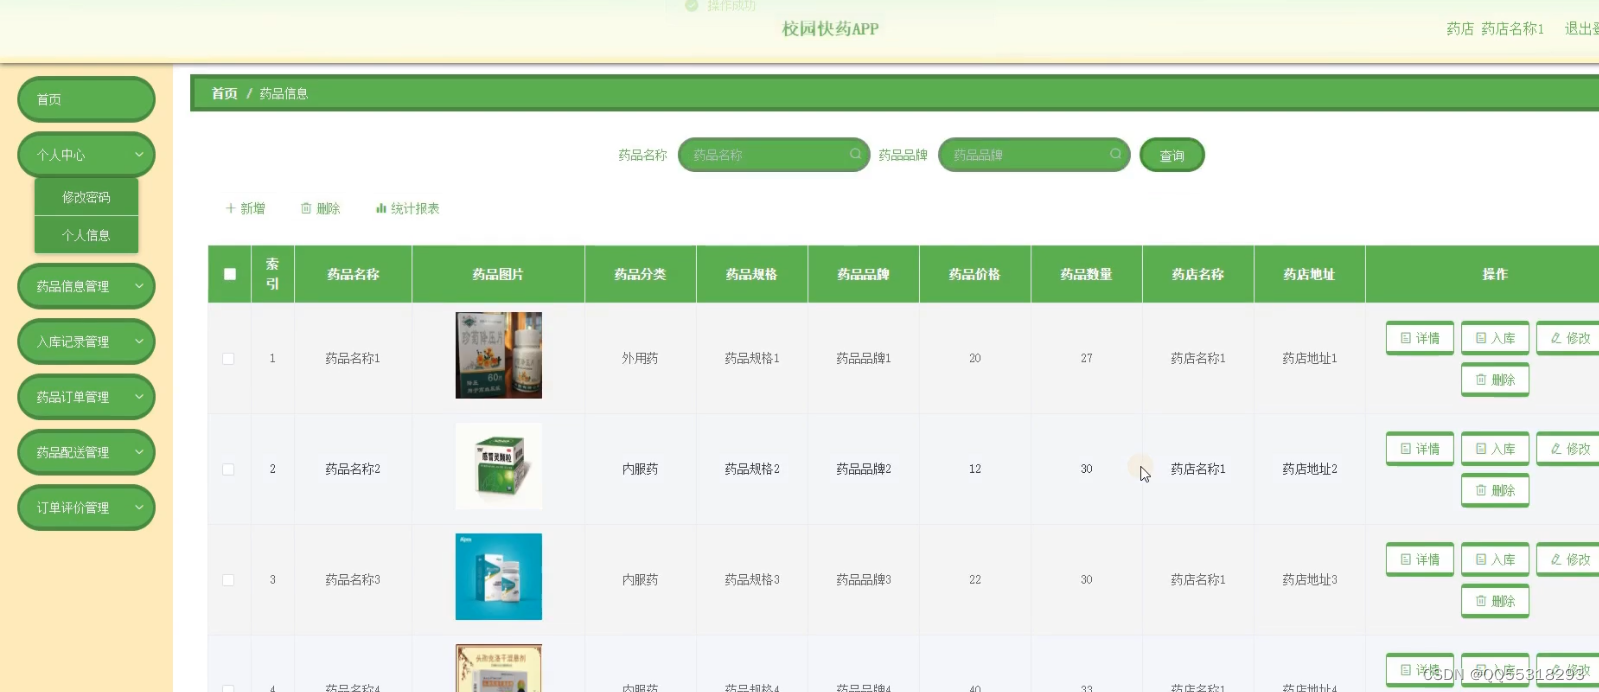This screenshot has height=692, width=1599.
Task: Click 药品价格 column header
Action: pos(974,274)
